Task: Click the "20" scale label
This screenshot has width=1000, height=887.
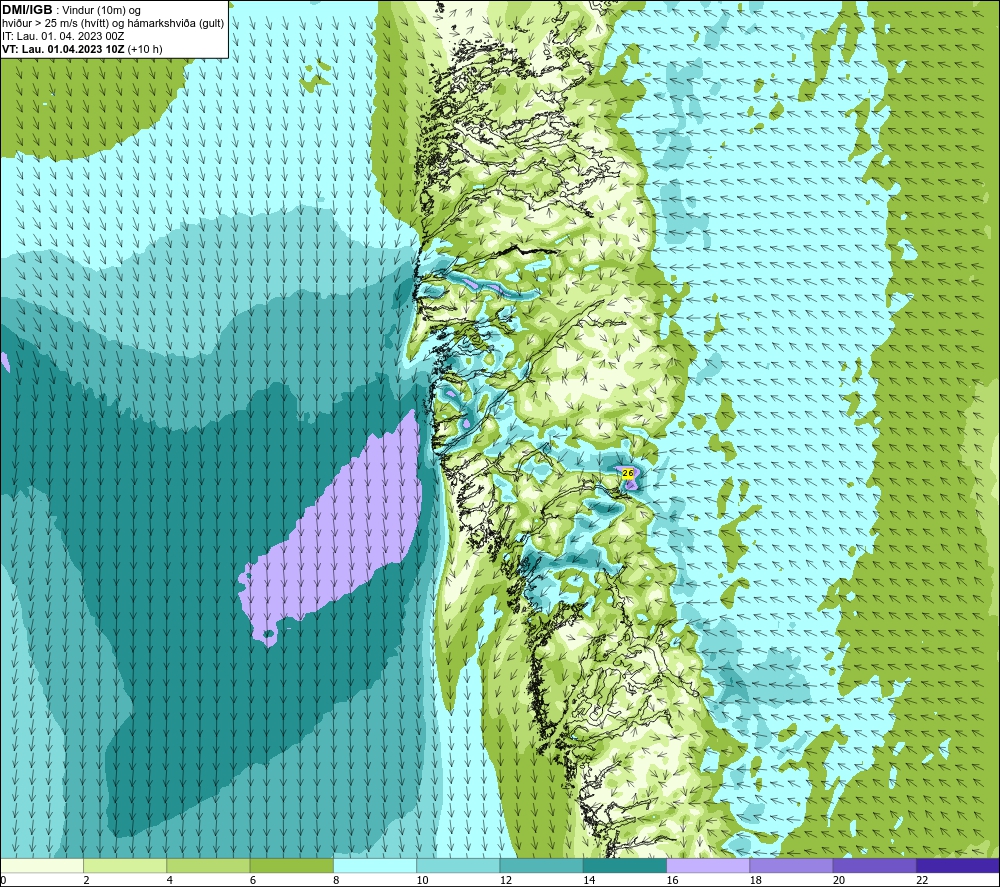Action: coord(839,880)
